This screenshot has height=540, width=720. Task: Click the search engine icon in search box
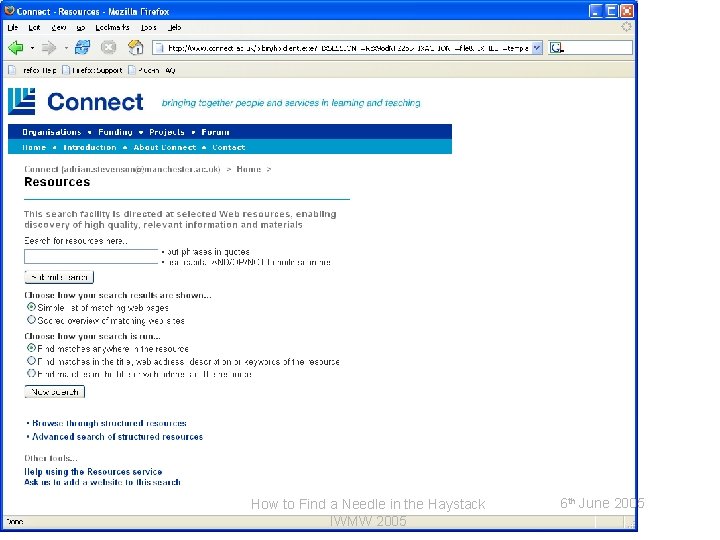pyautogui.click(x=557, y=48)
